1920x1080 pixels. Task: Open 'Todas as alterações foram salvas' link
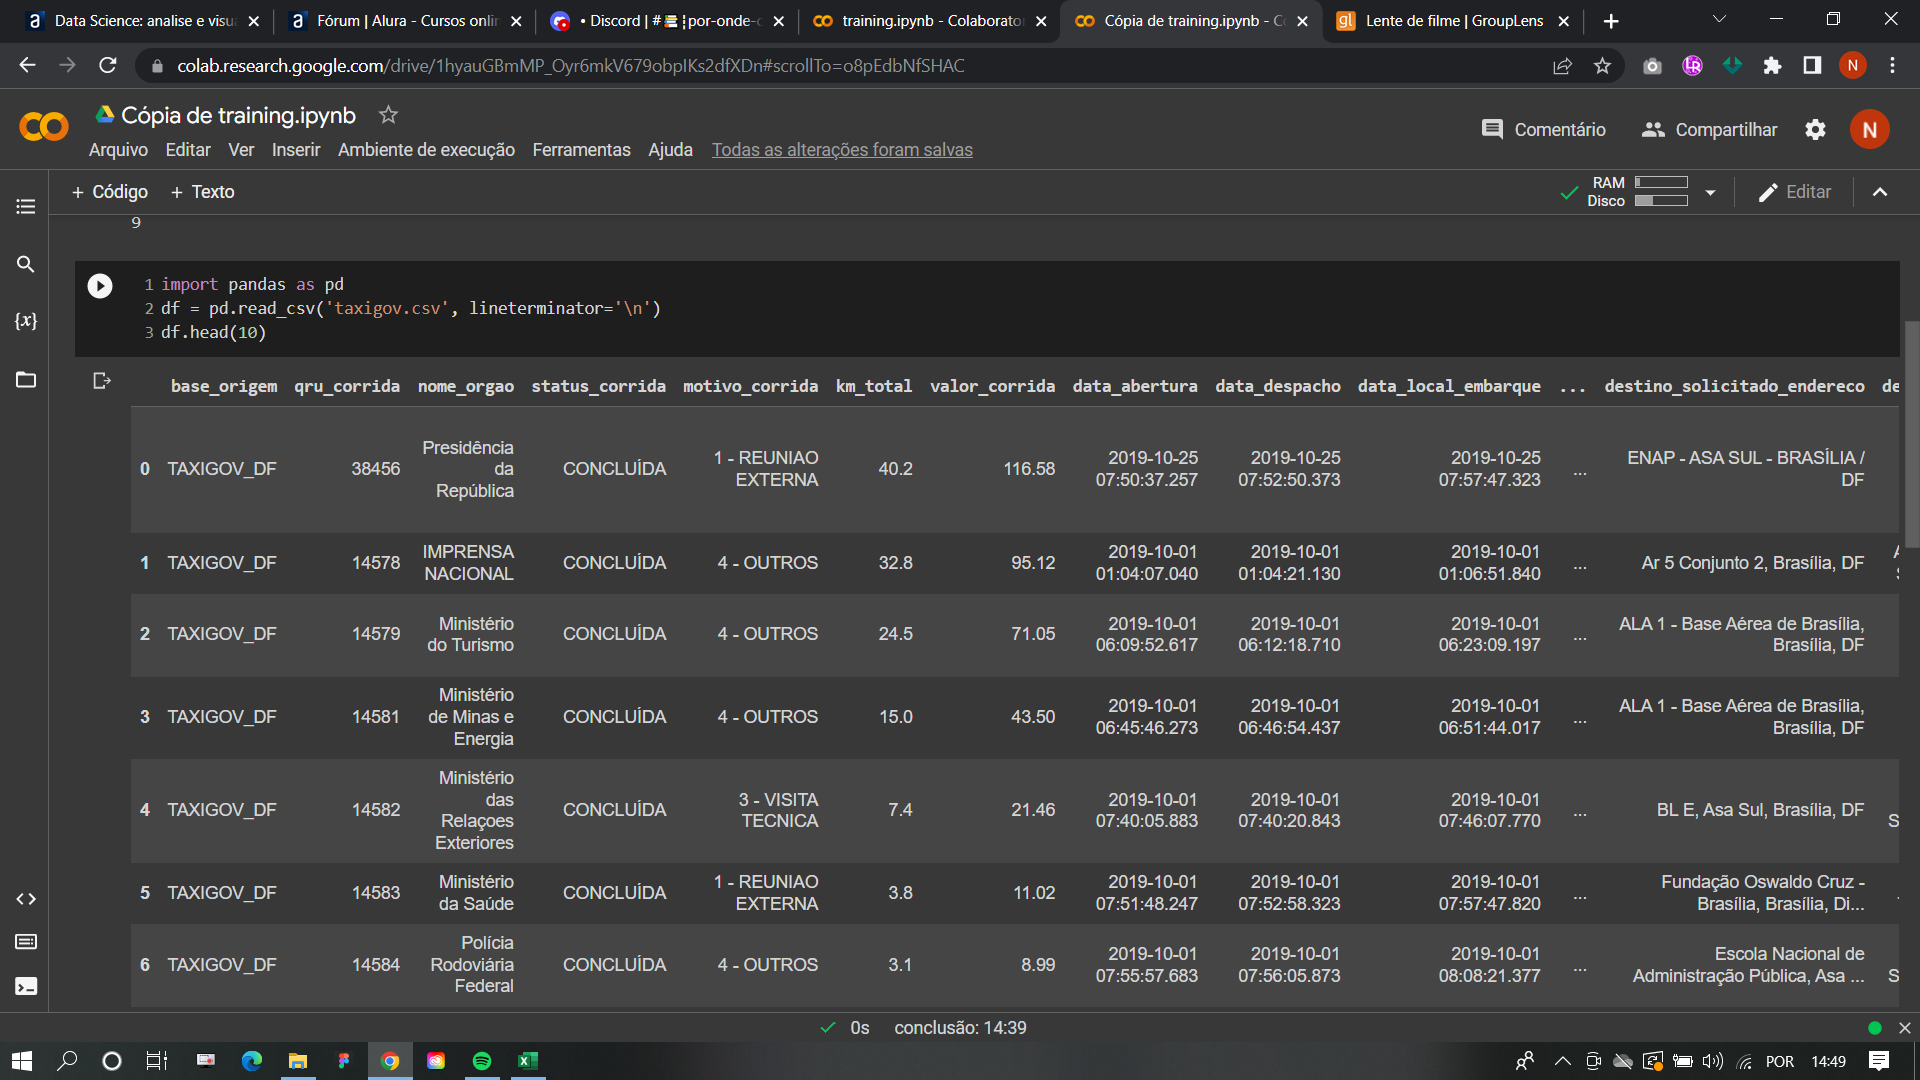click(x=842, y=150)
